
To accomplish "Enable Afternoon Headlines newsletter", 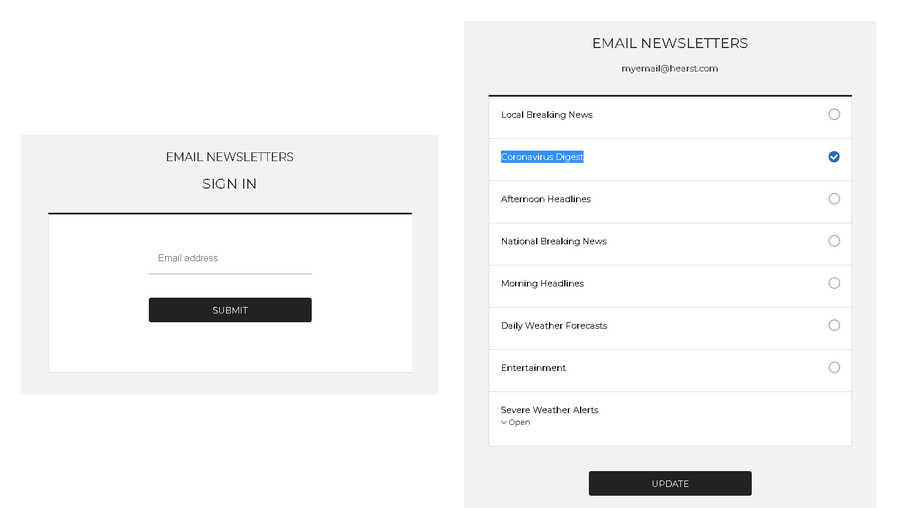I will (834, 199).
